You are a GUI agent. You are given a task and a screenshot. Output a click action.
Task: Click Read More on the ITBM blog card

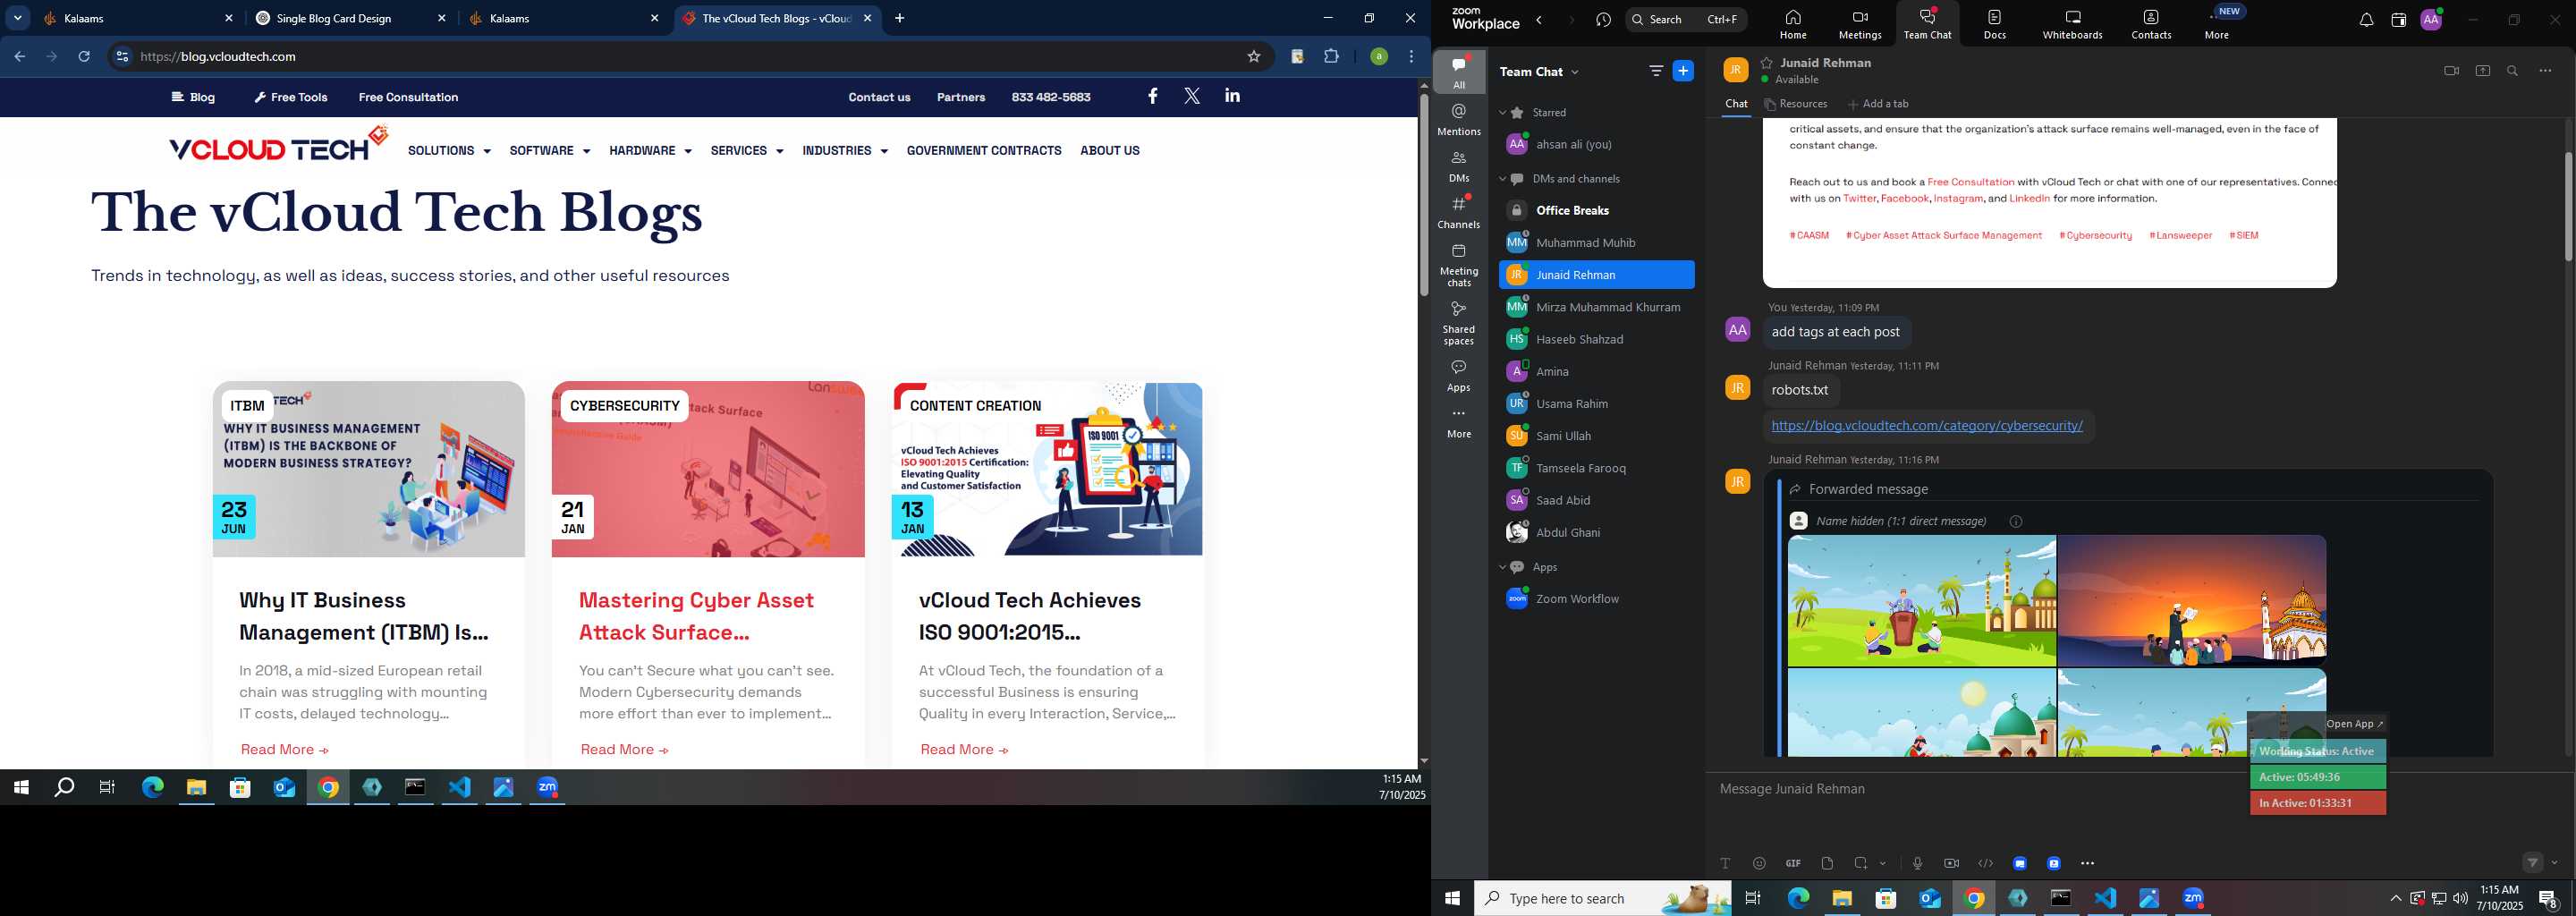[285, 750]
